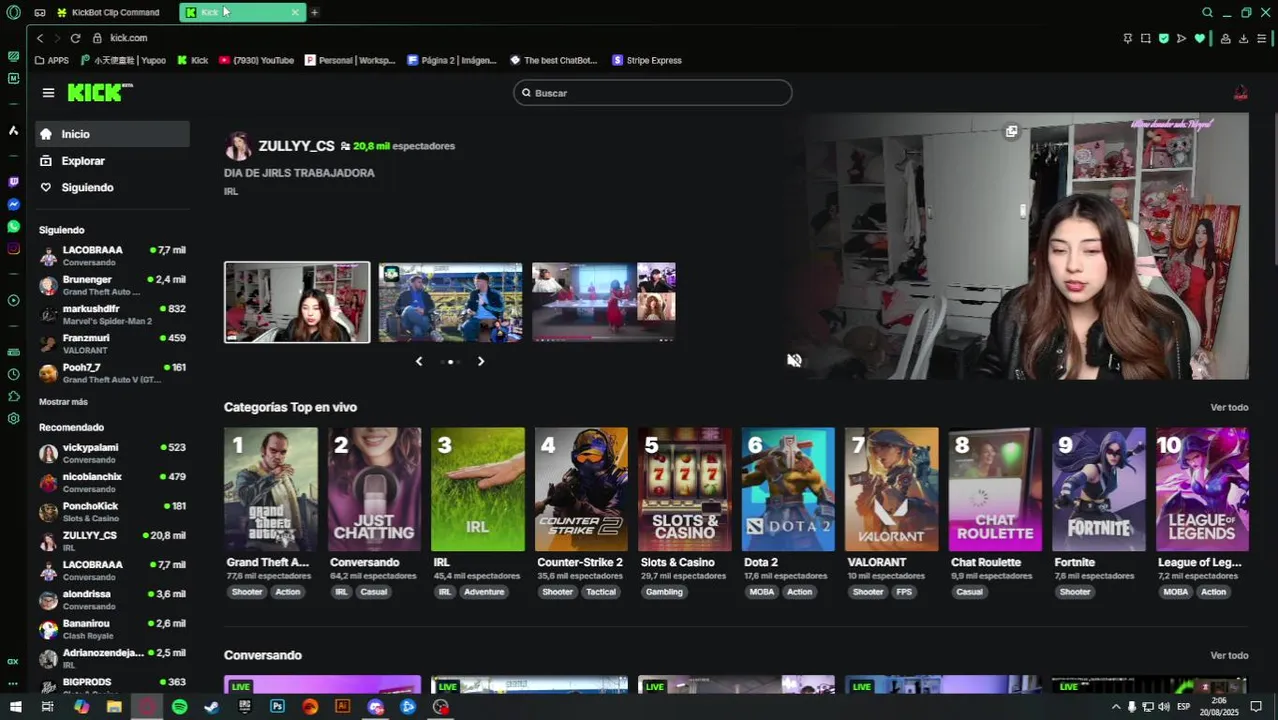Screen dimensions: 1278x720
Task: Open vickypalami in Recomendado list
Action: [x=112, y=453]
